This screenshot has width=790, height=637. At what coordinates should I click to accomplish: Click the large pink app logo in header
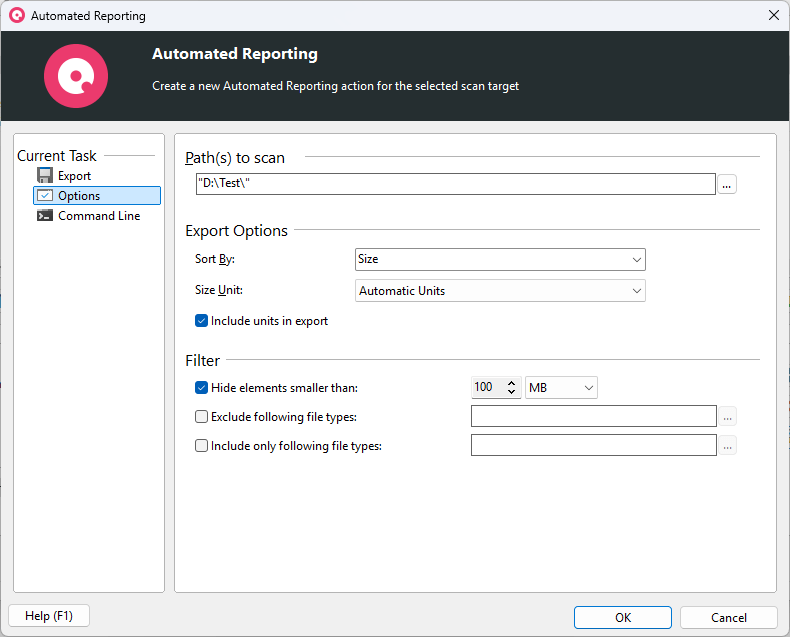point(75,76)
